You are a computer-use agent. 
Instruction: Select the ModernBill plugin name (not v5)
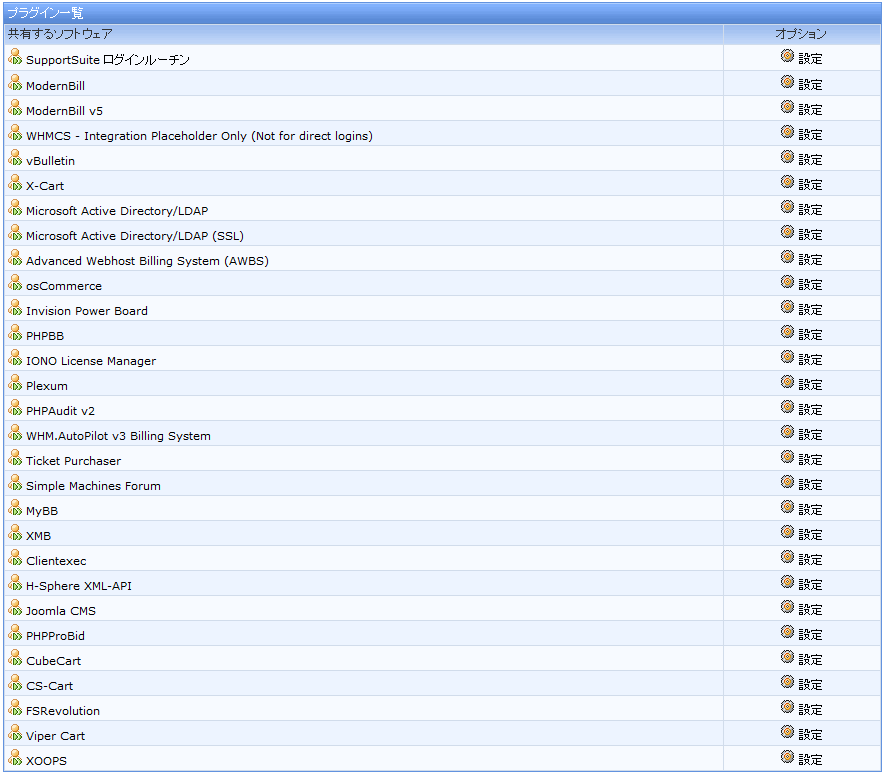click(x=55, y=86)
